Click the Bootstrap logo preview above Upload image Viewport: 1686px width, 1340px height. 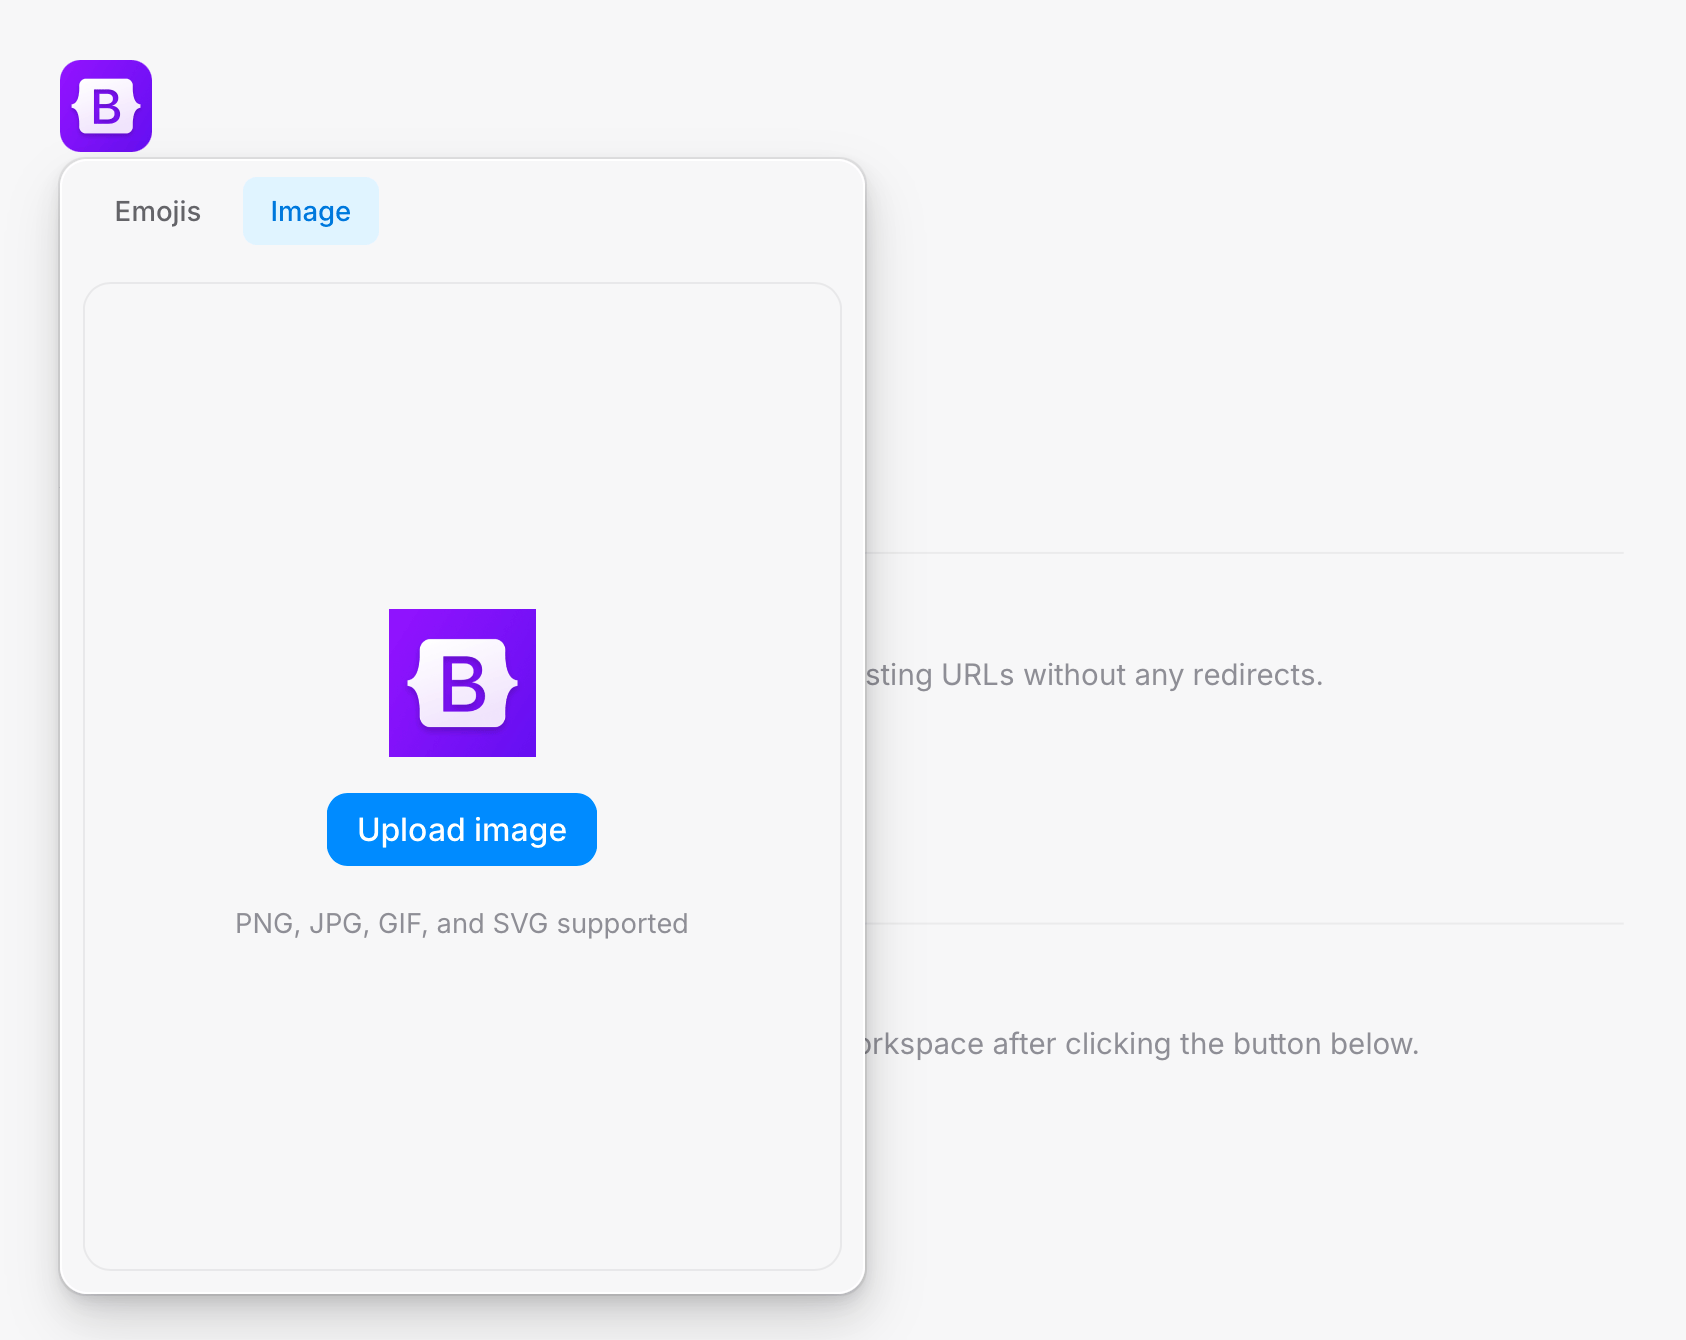point(462,683)
